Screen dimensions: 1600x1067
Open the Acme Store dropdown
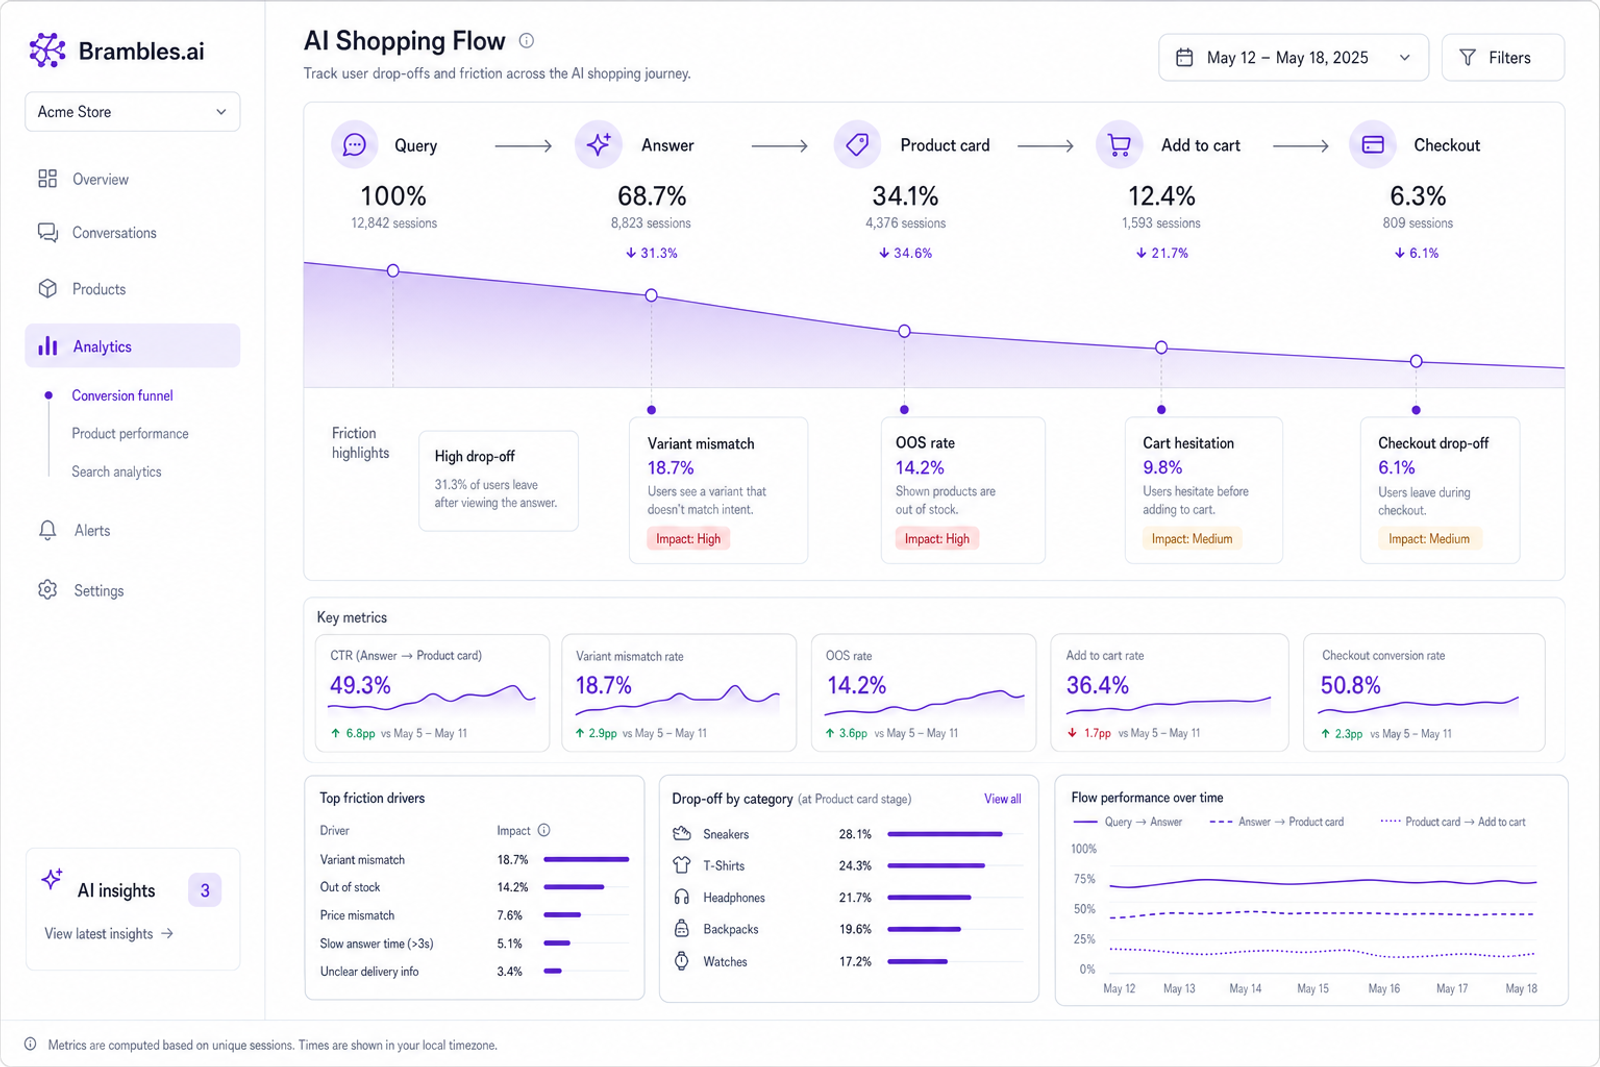pyautogui.click(x=132, y=112)
